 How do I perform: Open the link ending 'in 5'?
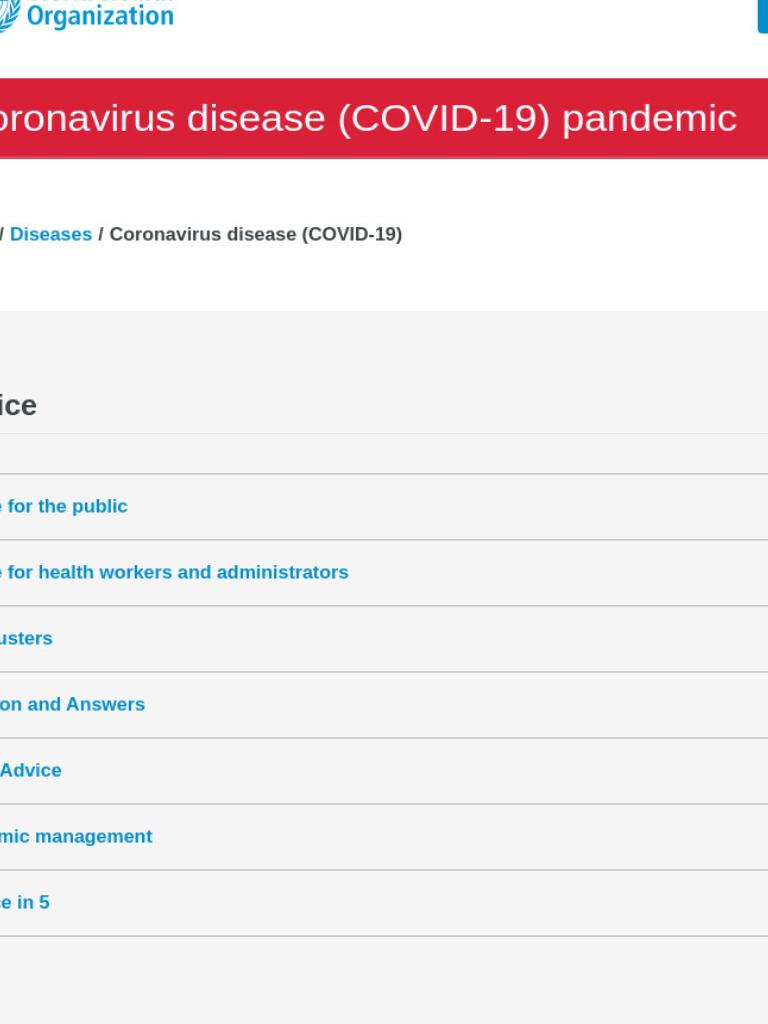pyautogui.click(x=25, y=902)
